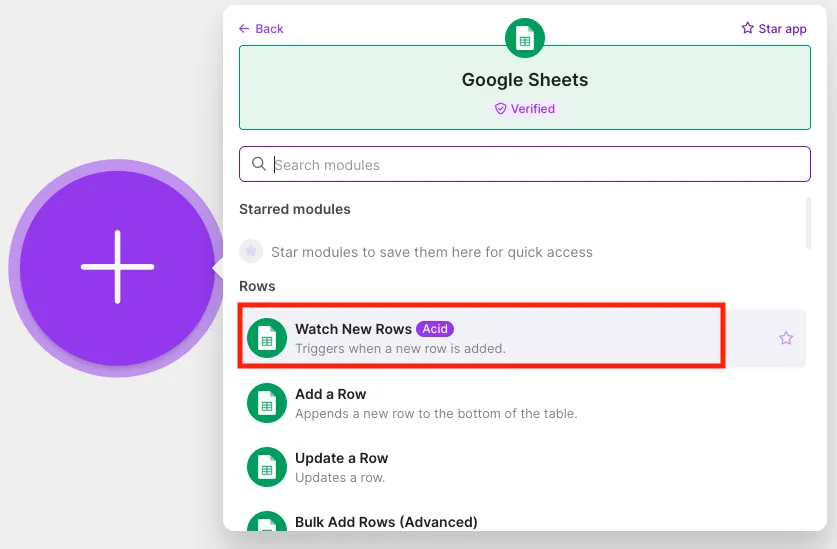Image resolution: width=837 pixels, height=549 pixels.
Task: Click the Verified badge
Action: [525, 109]
